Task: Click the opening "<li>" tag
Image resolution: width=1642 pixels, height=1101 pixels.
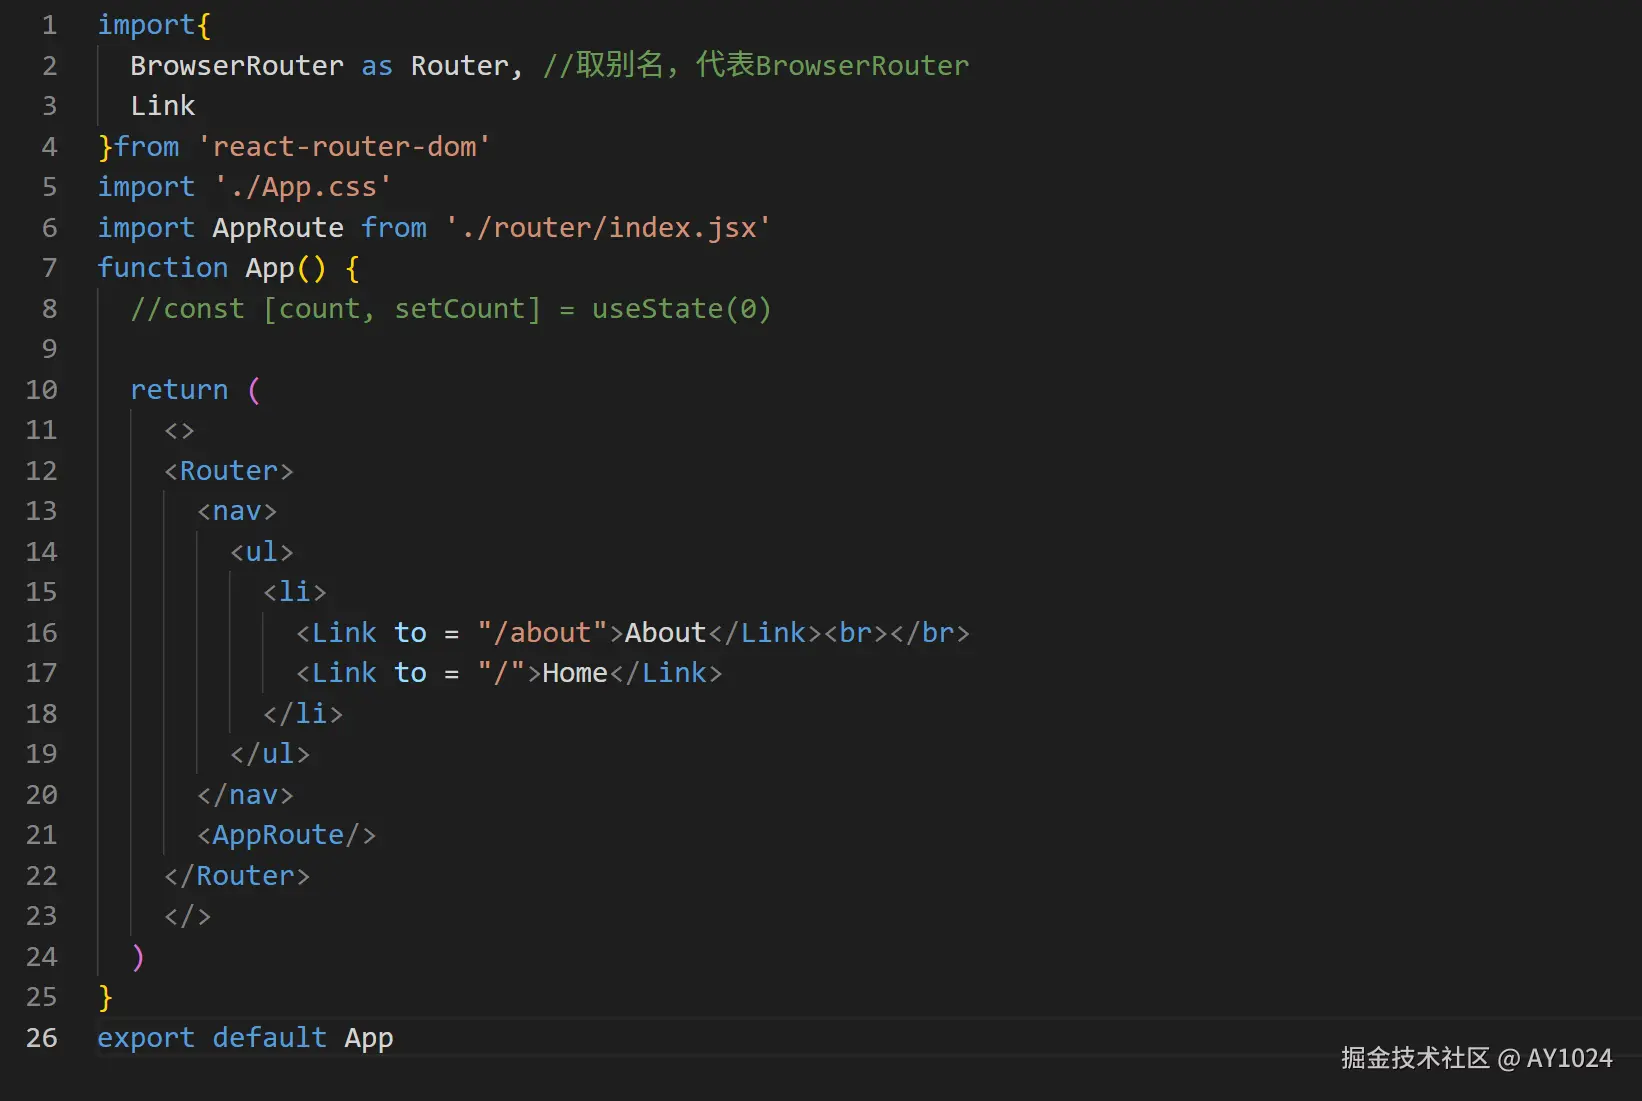Action: point(295,592)
